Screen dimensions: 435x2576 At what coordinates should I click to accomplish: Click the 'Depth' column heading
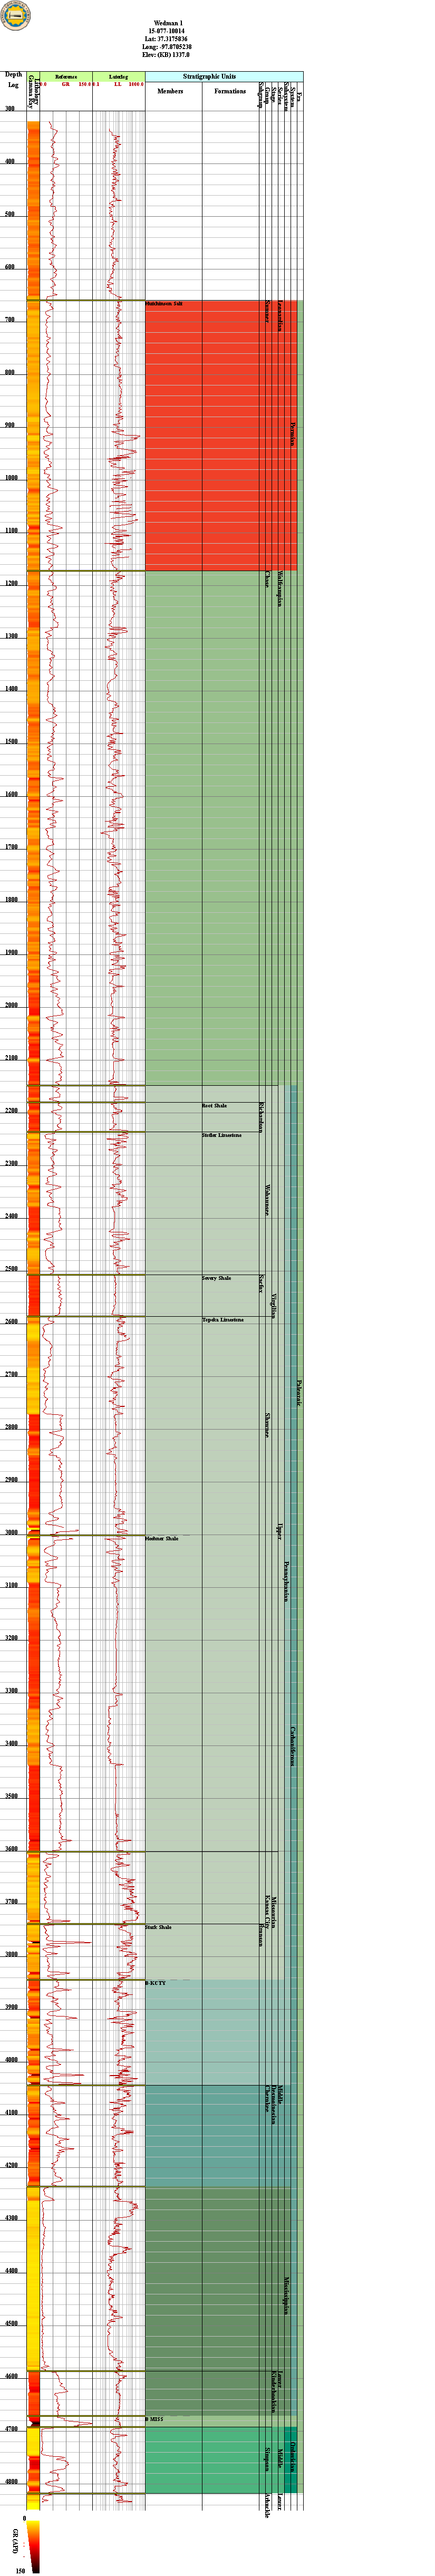(14, 75)
